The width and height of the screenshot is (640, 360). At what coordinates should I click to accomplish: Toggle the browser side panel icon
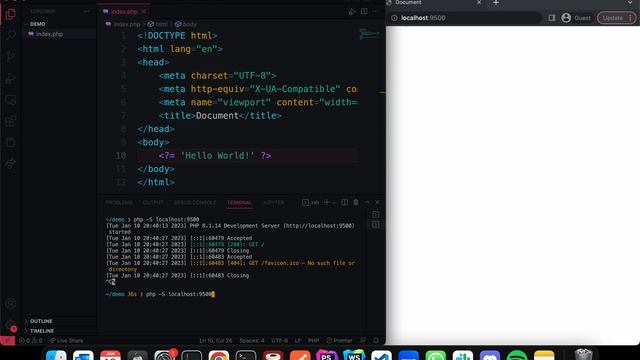[552, 18]
